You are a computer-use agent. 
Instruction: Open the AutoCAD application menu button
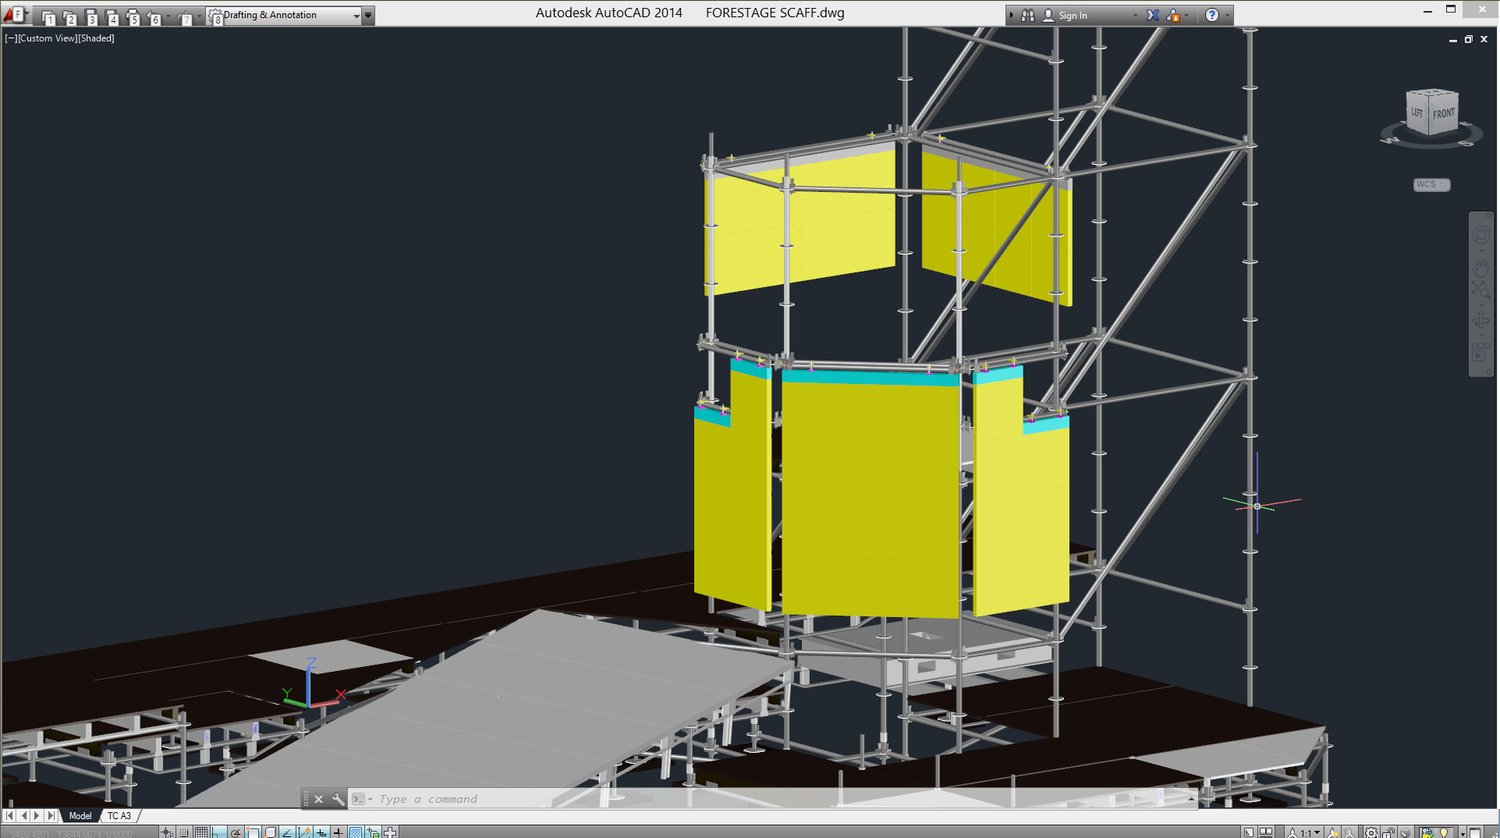tap(14, 15)
